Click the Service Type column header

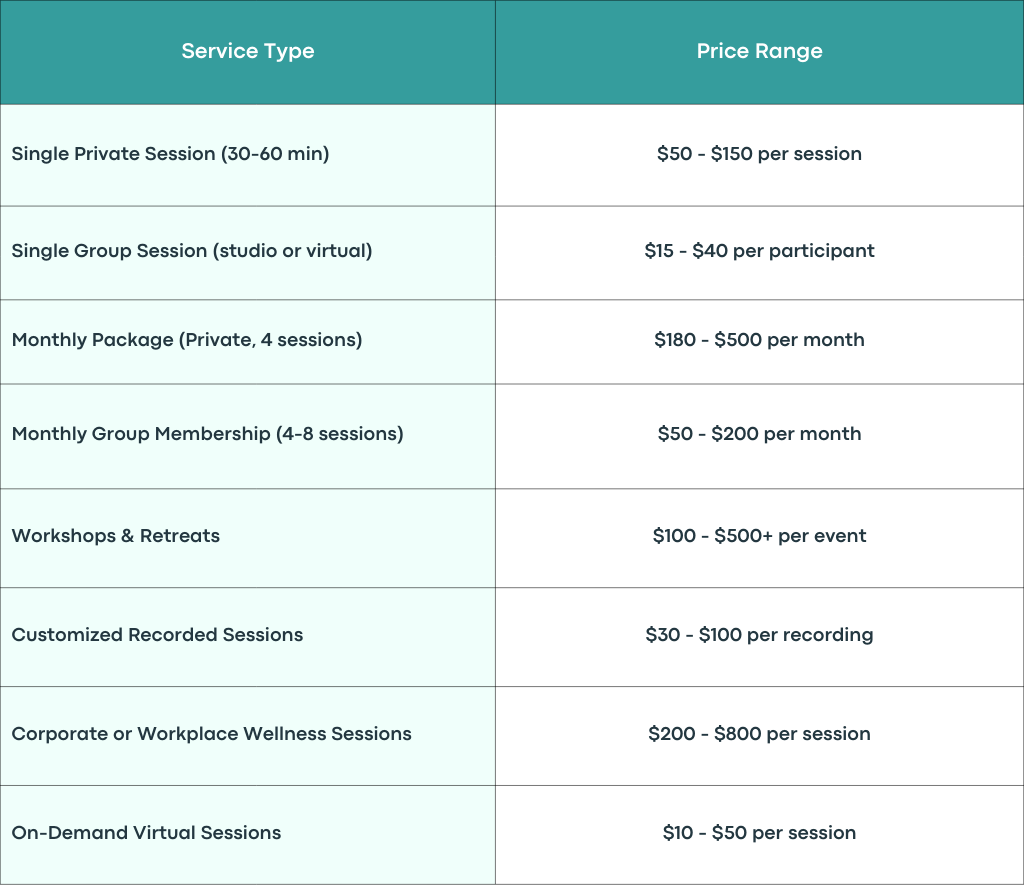pos(248,52)
